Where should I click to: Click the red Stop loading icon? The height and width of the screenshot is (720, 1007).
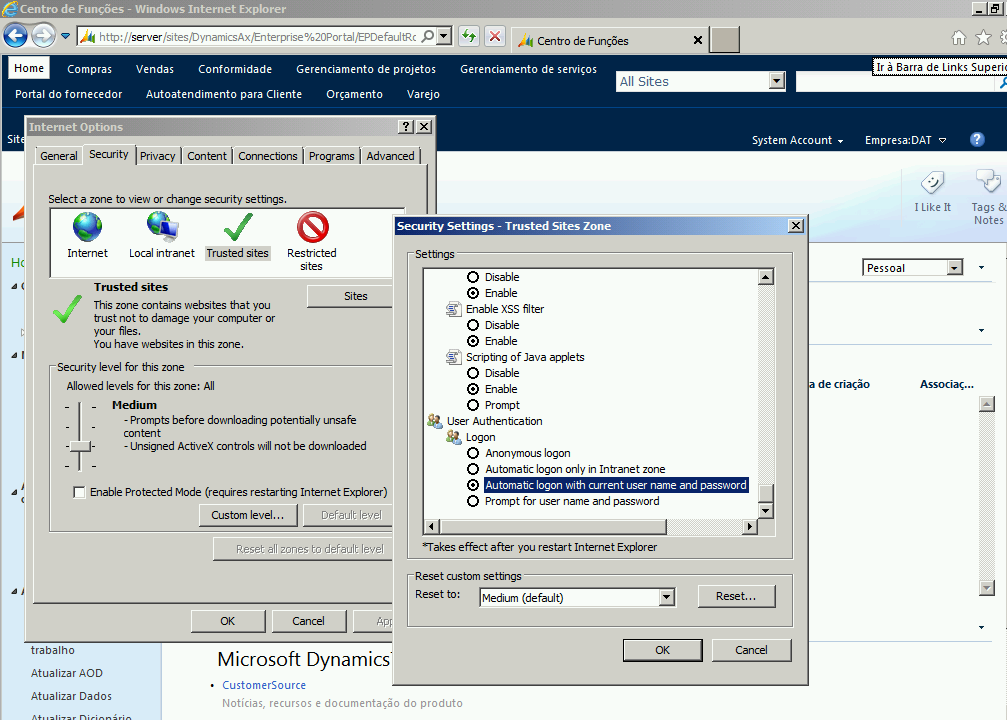(495, 37)
